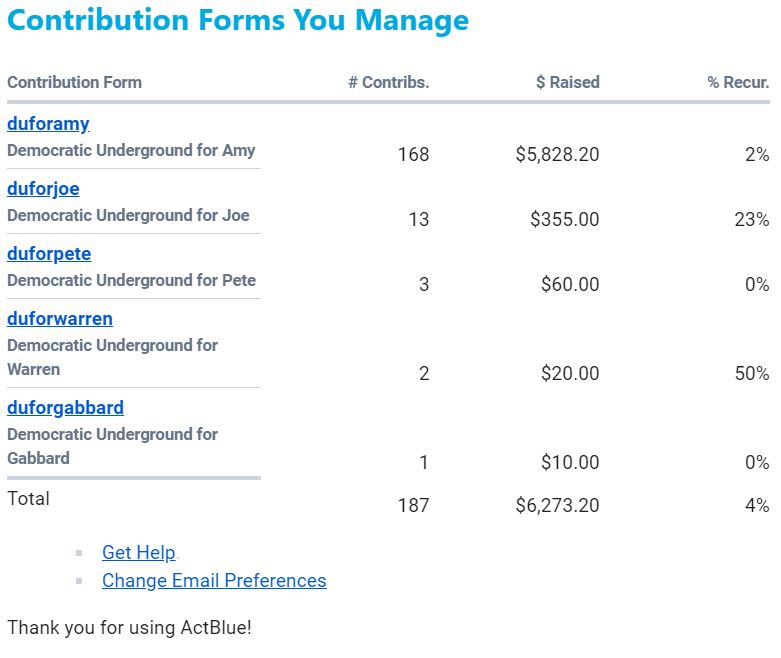This screenshot has height=658, width=781.
Task: Click the total raised amount $6,273.20
Action: [557, 506]
